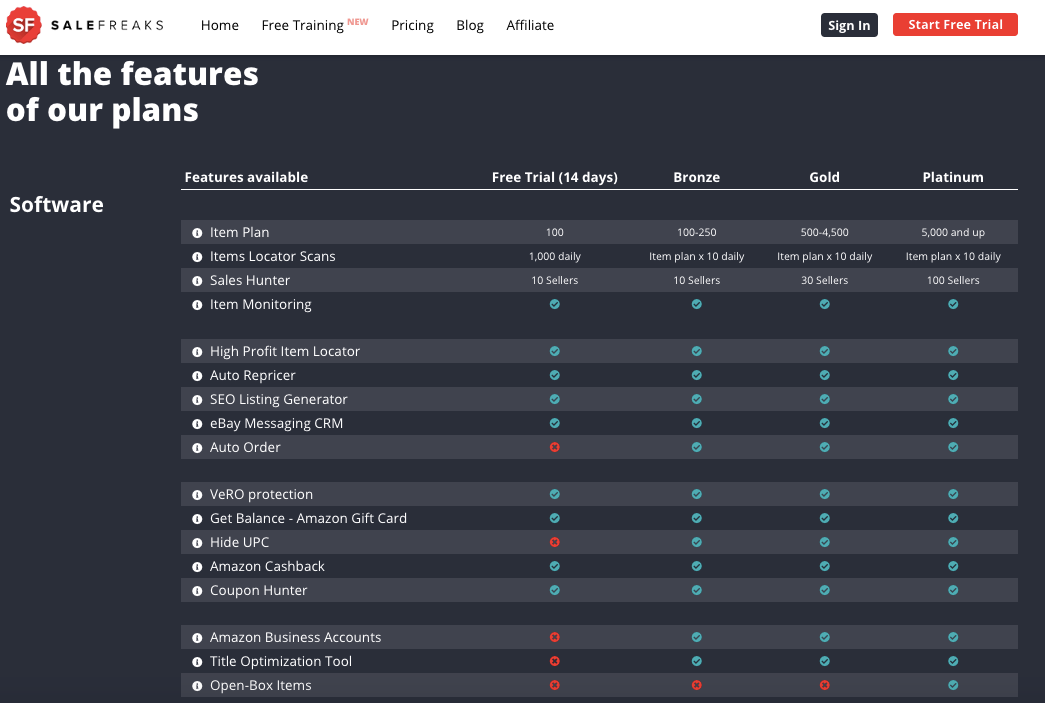Click Bronze checkmark for Amazon Business Accounts
1045x703 pixels.
coord(696,637)
